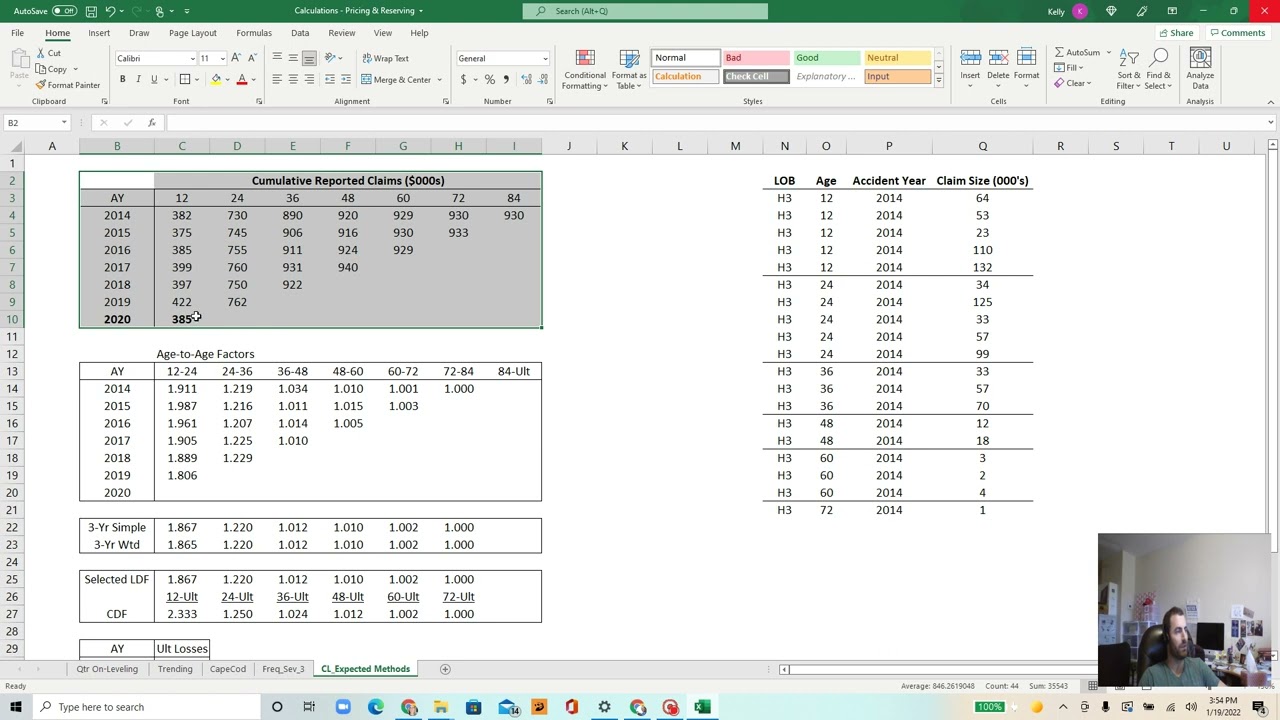This screenshot has height=720, width=1280.
Task: Open the Find & Select tool
Action: point(1158,68)
